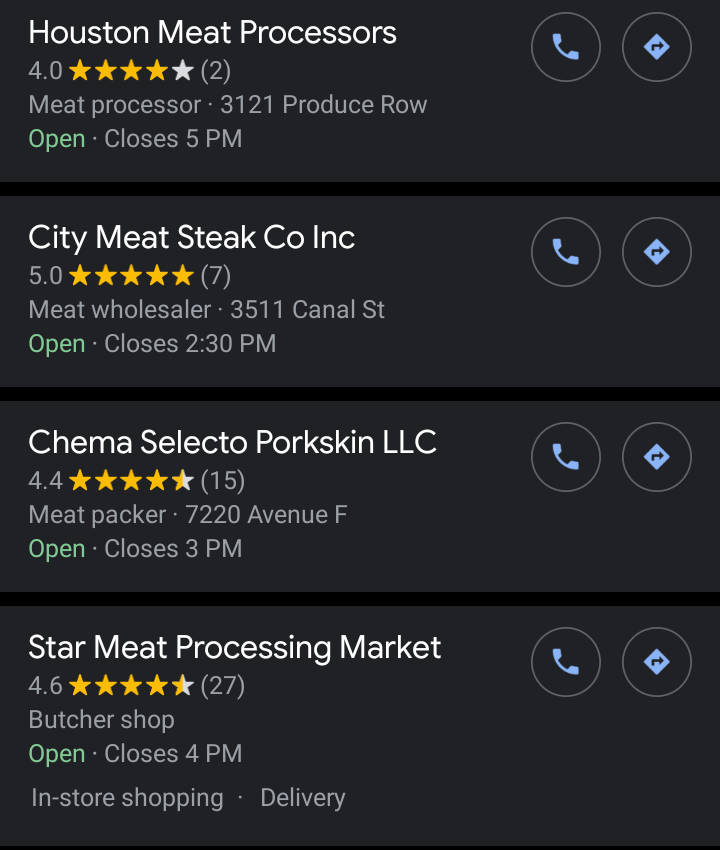Open directions to City Meat Steak Co Inc
Screen dimensions: 720x850
pyautogui.click(x=656, y=252)
